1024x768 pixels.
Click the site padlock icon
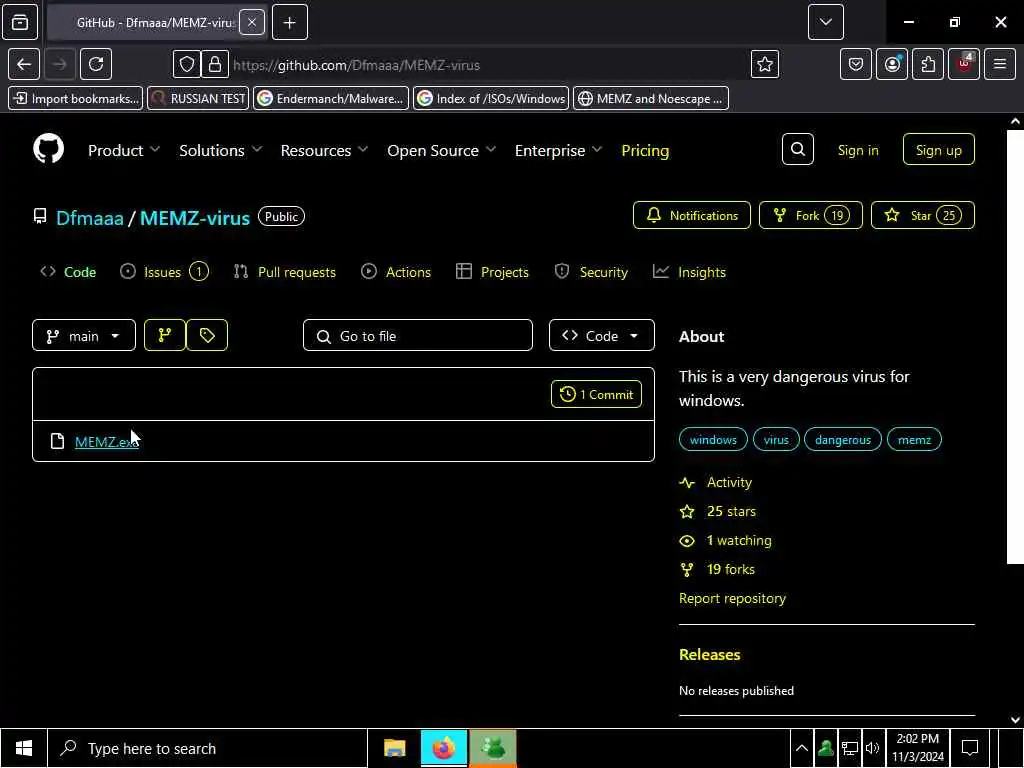click(x=215, y=64)
